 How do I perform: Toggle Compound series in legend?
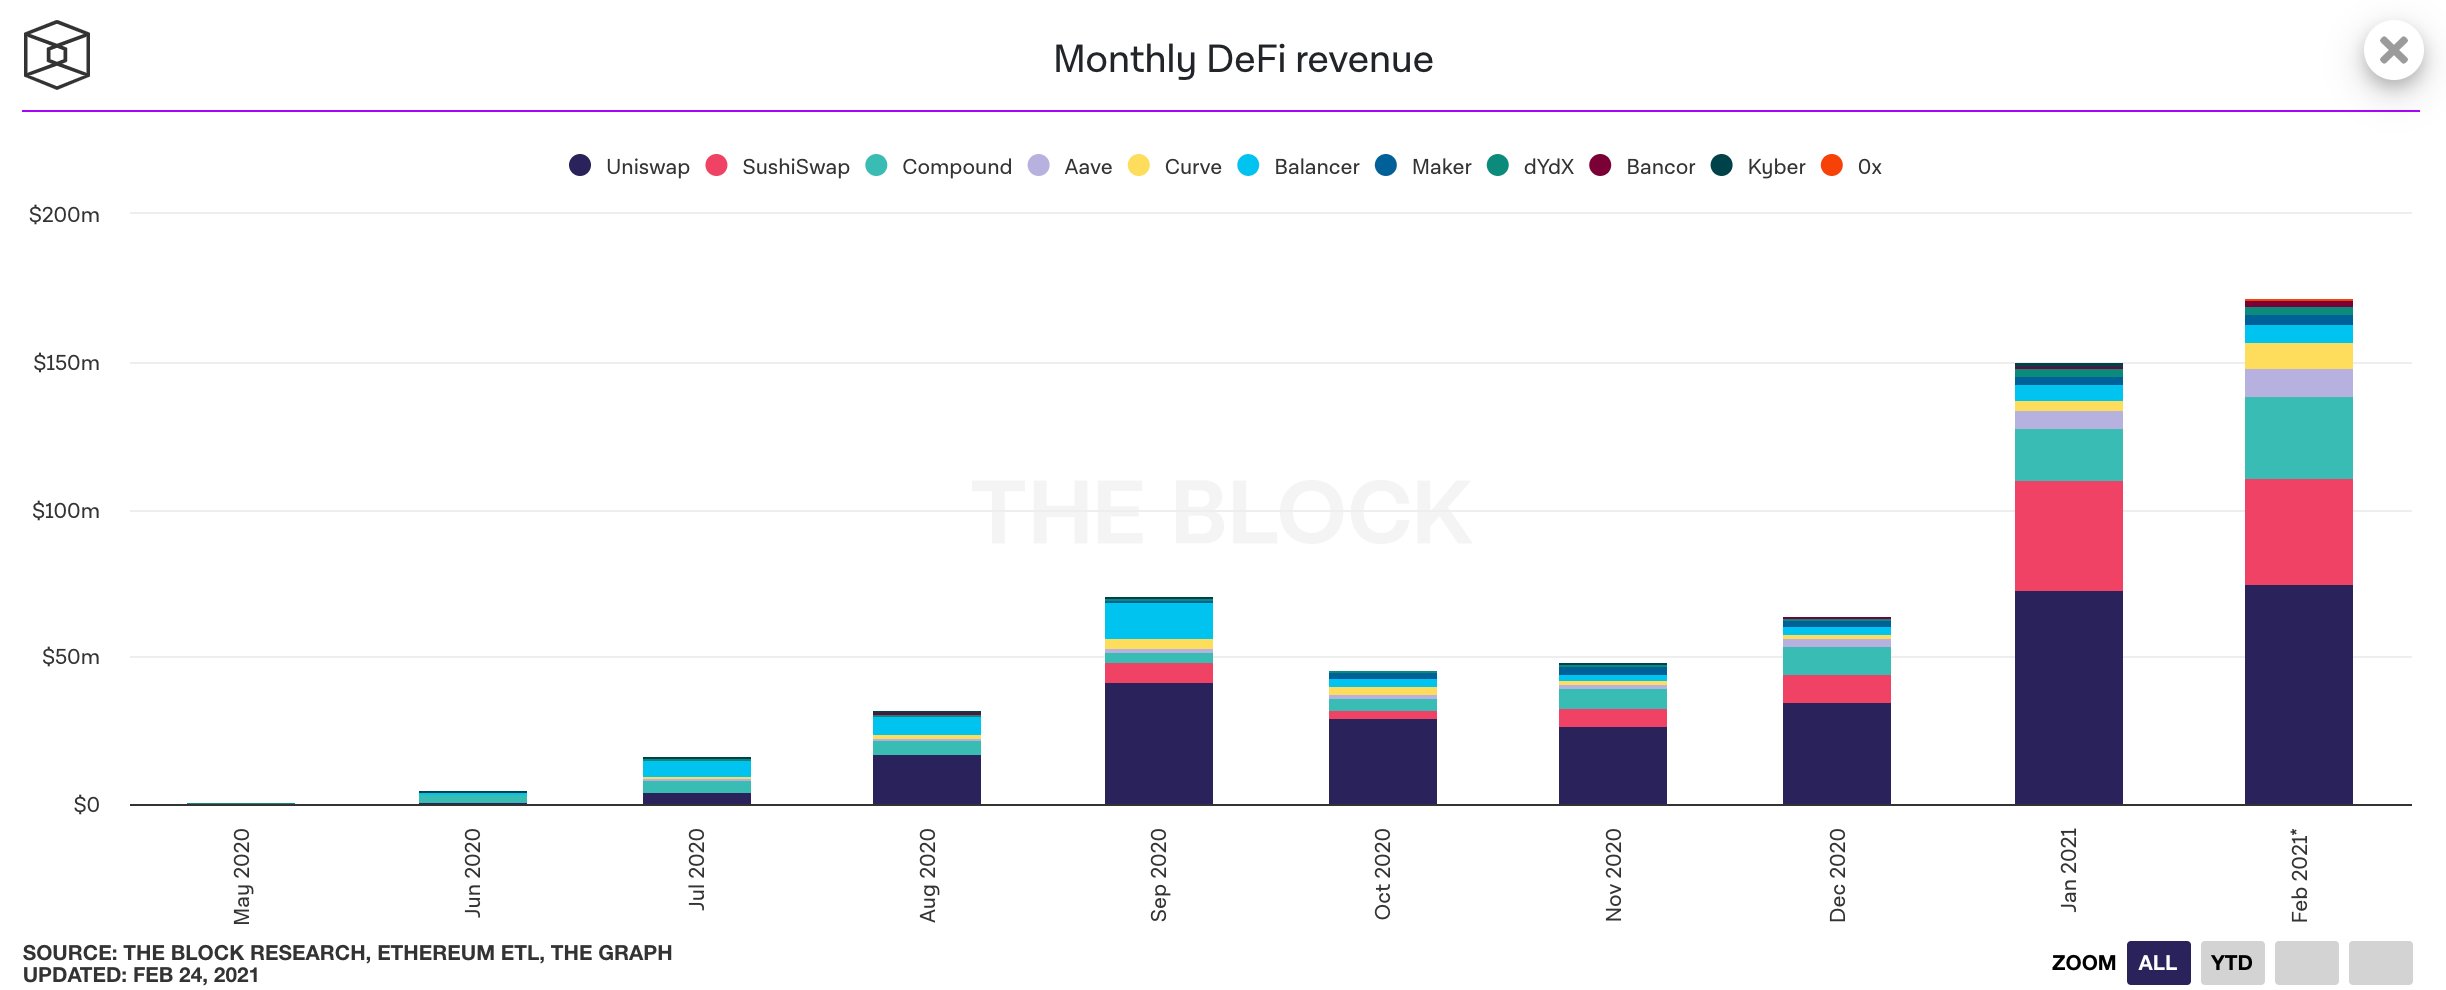click(938, 166)
